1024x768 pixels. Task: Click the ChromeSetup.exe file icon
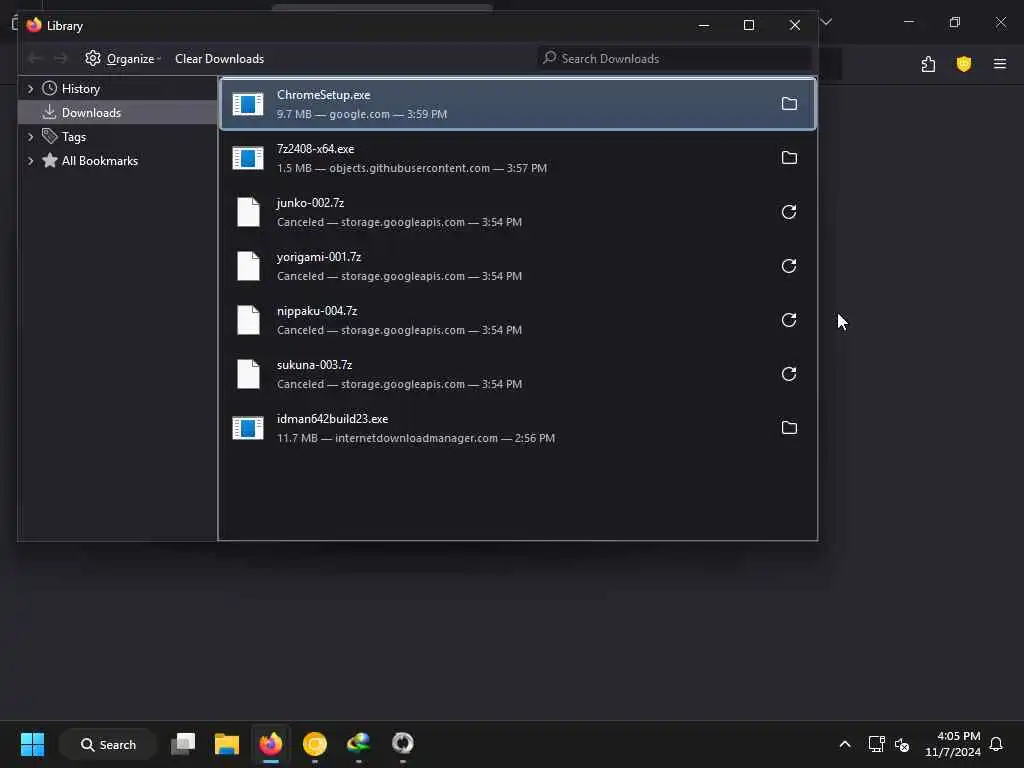[248, 104]
